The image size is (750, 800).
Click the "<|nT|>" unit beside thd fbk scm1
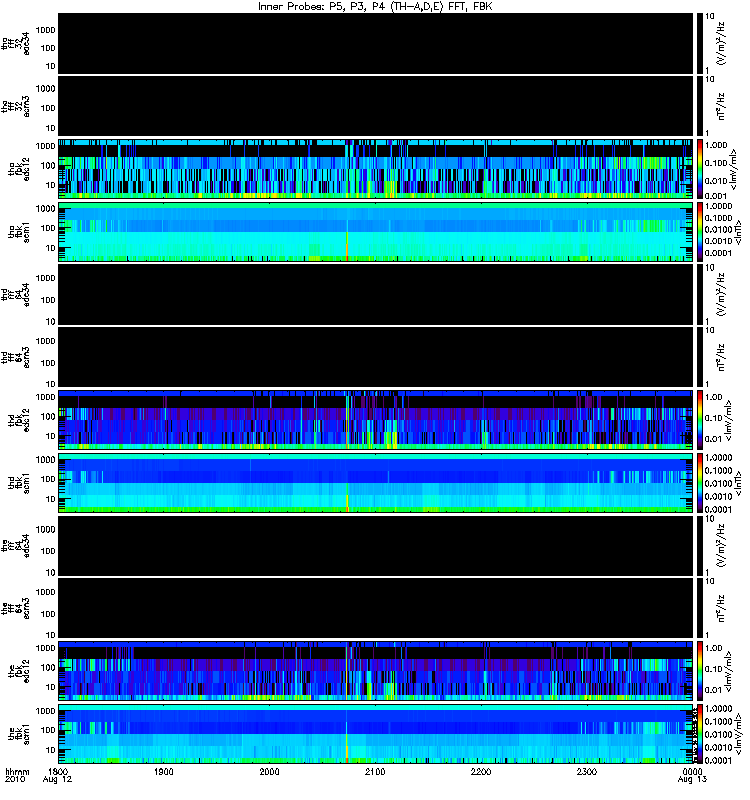[738, 483]
